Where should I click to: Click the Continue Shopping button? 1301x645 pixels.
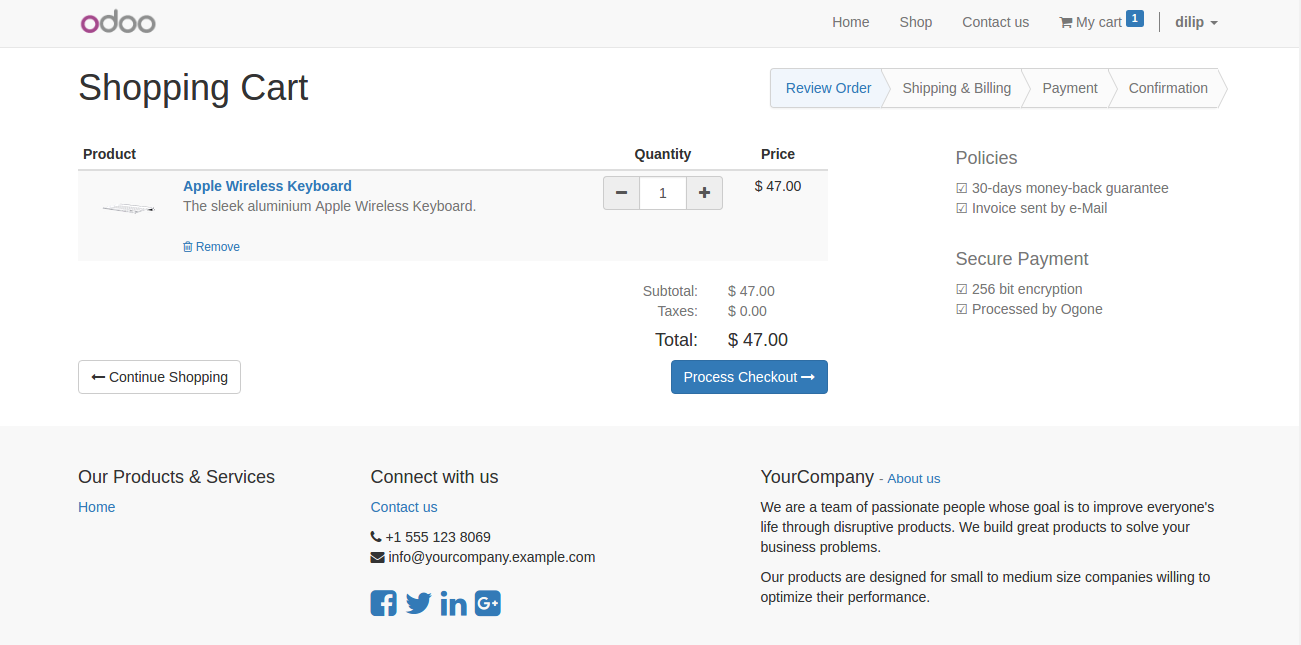pos(159,377)
